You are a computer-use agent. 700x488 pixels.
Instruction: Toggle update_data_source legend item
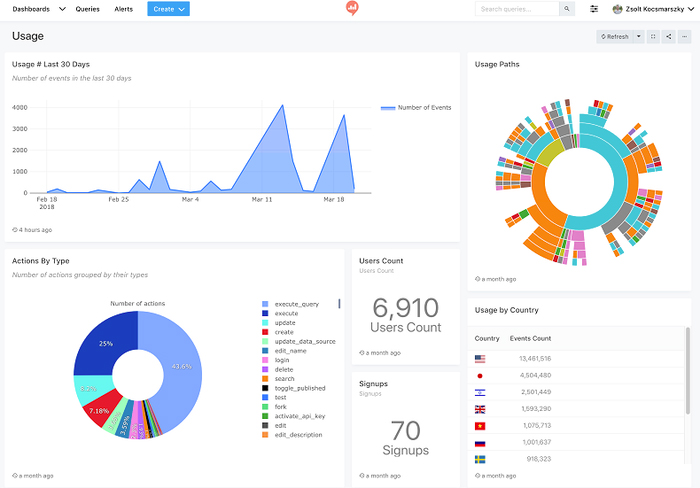pyautogui.click(x=299, y=342)
